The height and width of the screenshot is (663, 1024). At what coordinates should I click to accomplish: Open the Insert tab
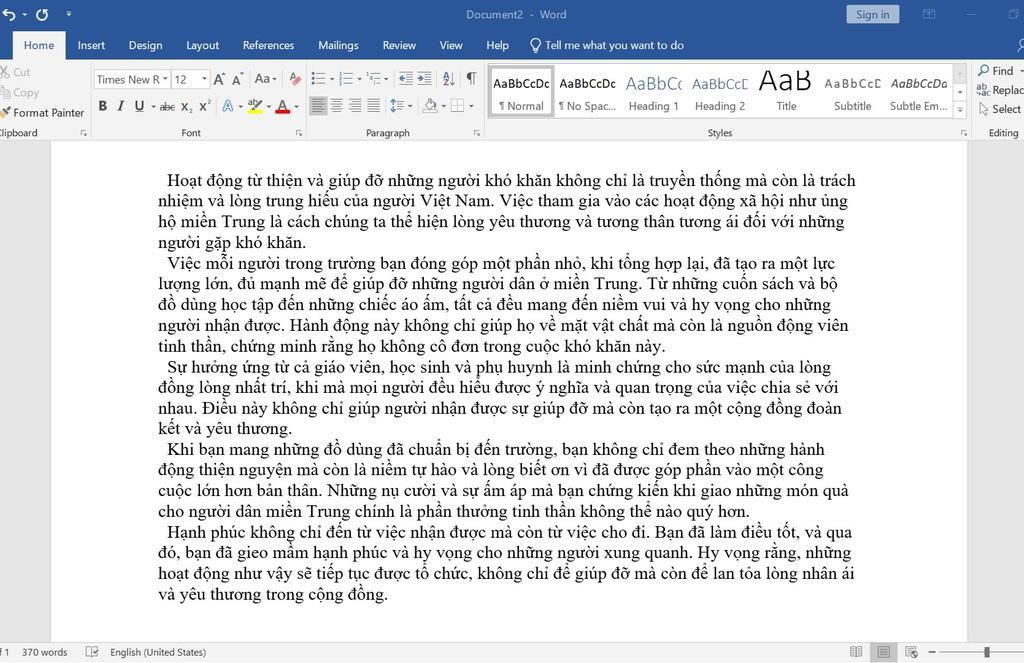click(x=91, y=45)
